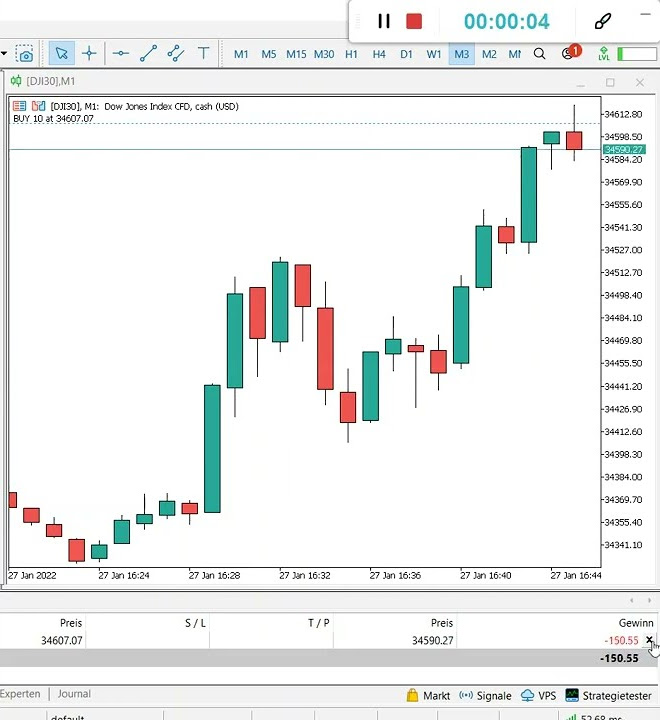Switch chart to H4 timeframe

pos(379,54)
